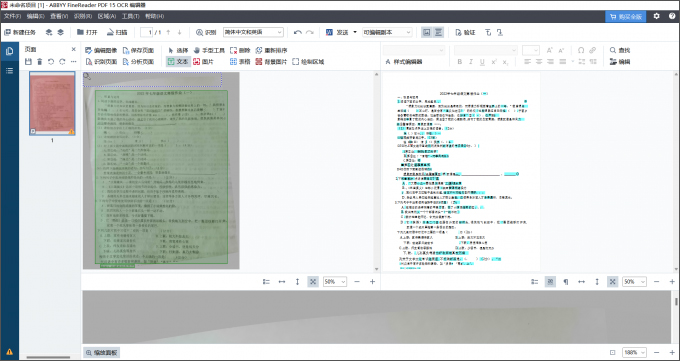Viewport: 680px width, 361px height.
Task: Delete page with Pages panel trash icon
Action: pos(39,62)
